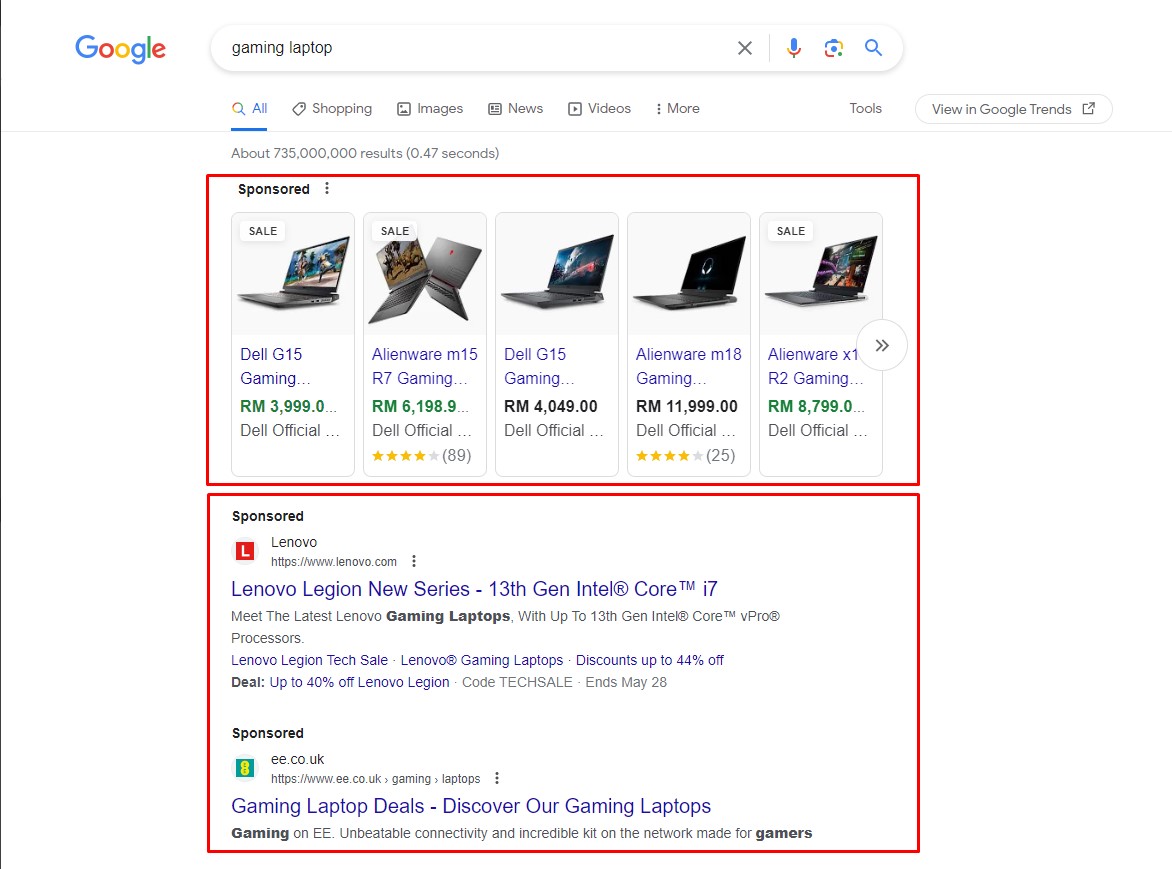Show next sponsored products with double-arrow
Image resolution: width=1172 pixels, height=869 pixels.
[x=882, y=345]
